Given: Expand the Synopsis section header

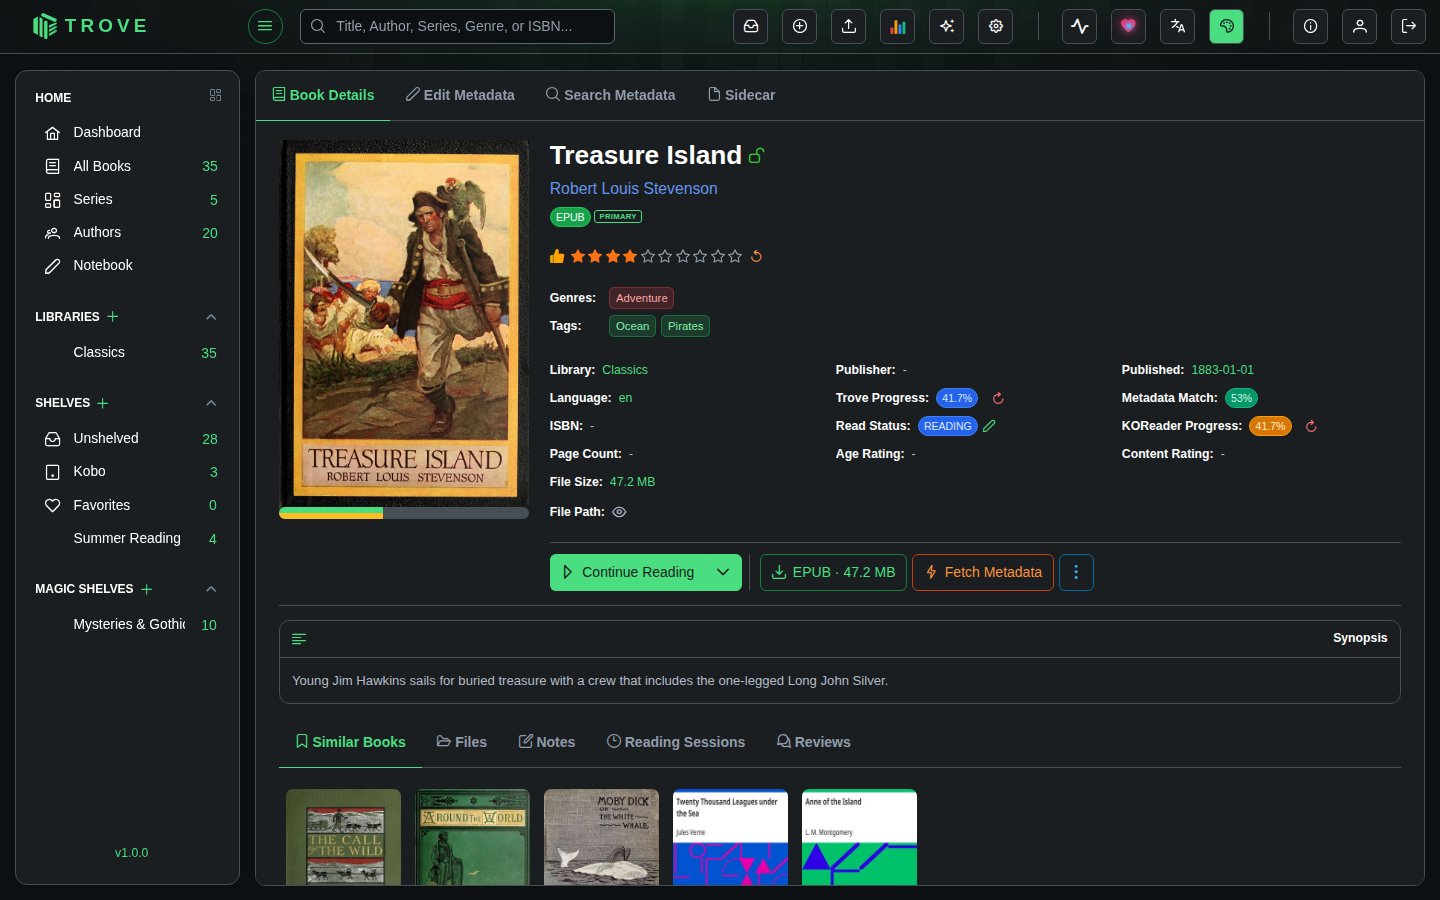Looking at the screenshot, I should tap(839, 638).
